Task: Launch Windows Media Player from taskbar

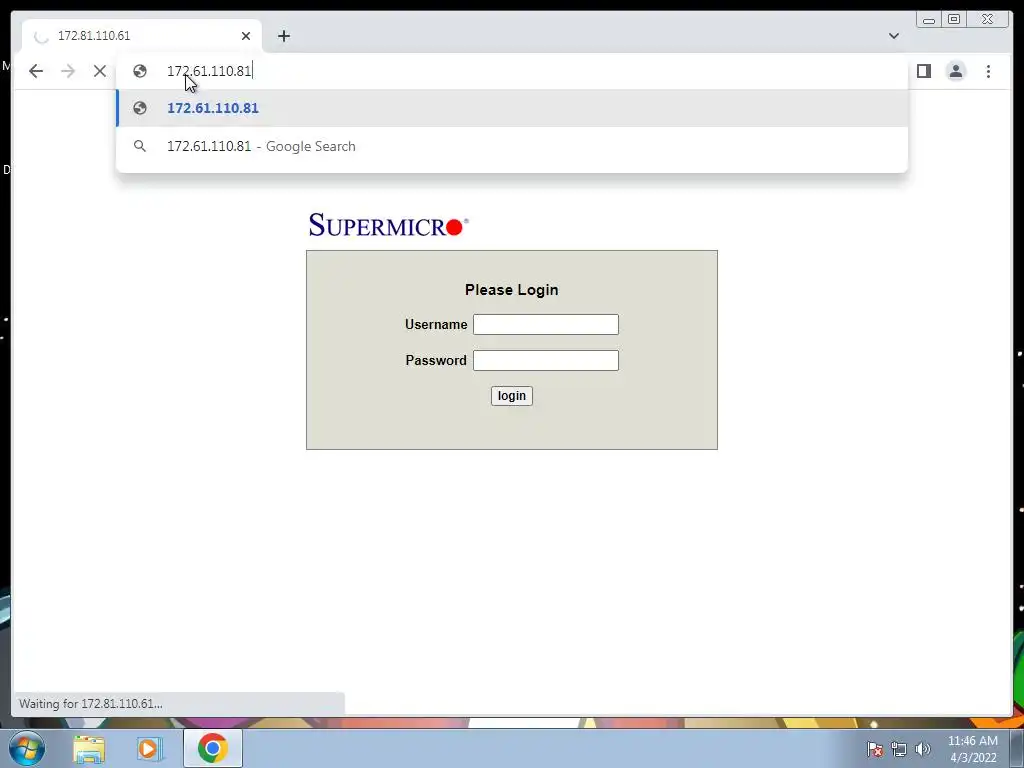Action: 149,748
